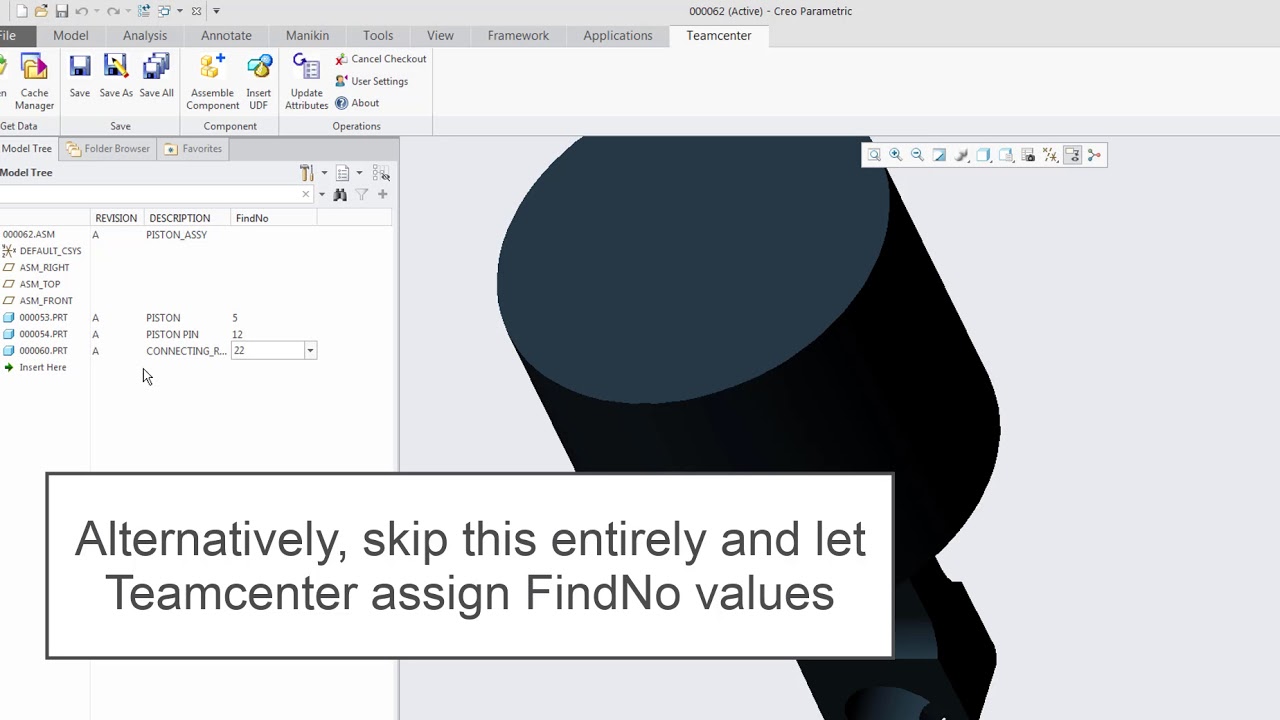
Task: Click Update Attributes
Action: pyautogui.click(x=306, y=83)
